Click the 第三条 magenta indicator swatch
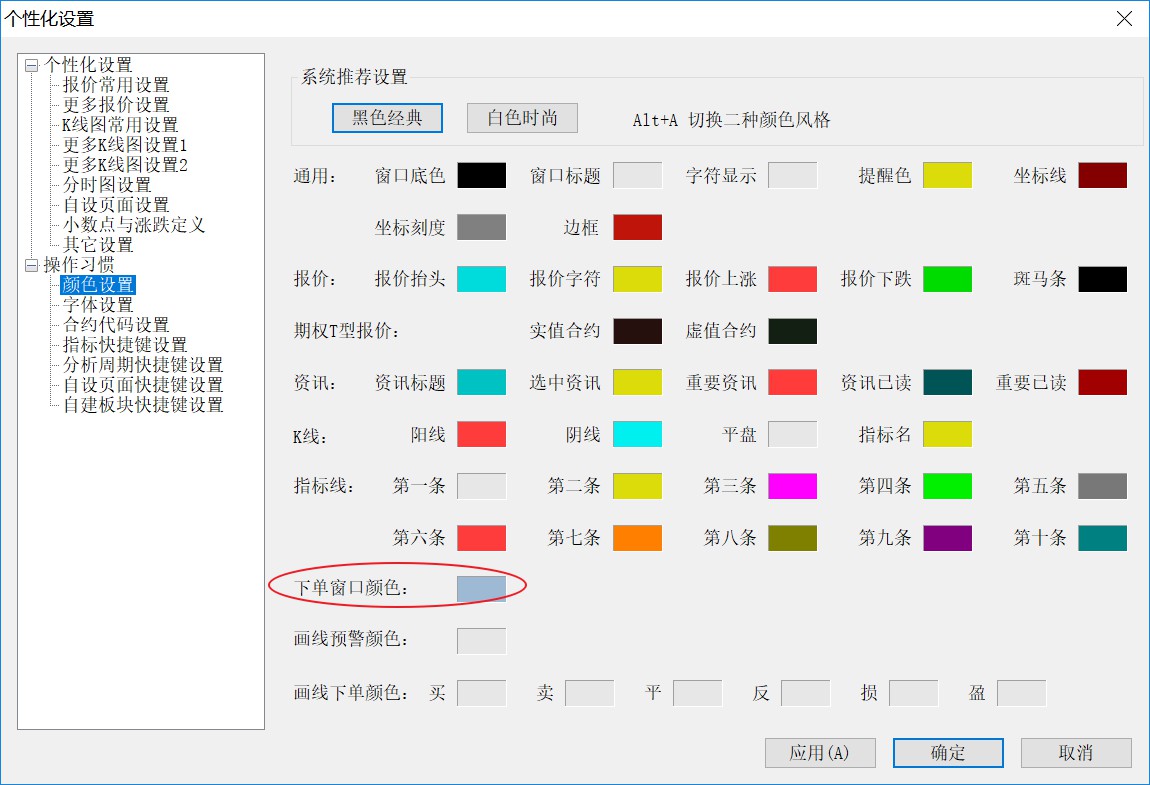Image resolution: width=1150 pixels, height=785 pixels. point(792,486)
